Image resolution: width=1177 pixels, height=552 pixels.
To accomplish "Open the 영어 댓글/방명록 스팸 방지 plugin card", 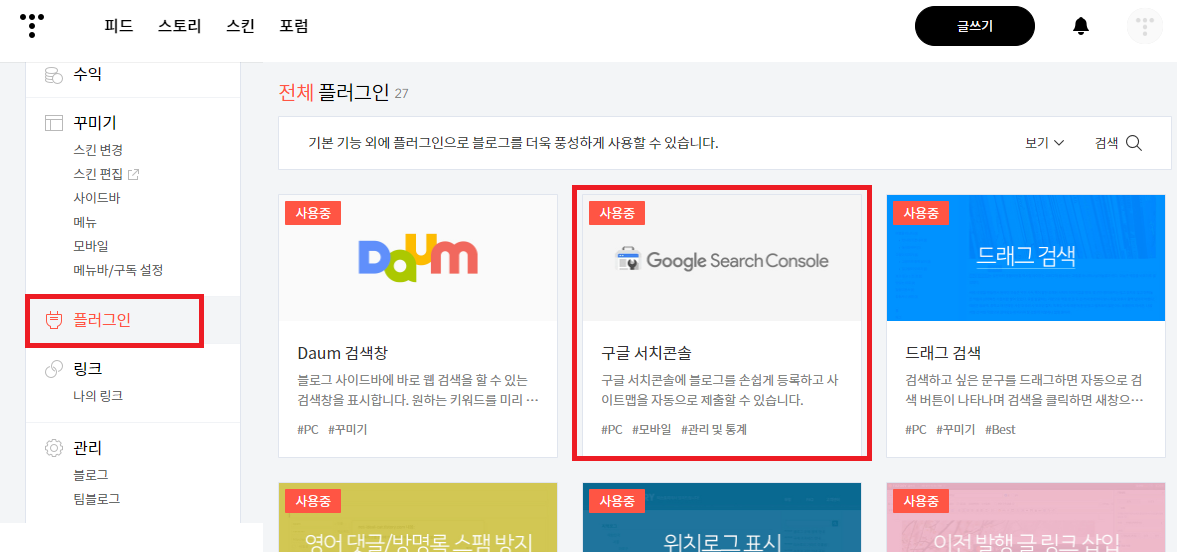I will pyautogui.click(x=418, y=517).
